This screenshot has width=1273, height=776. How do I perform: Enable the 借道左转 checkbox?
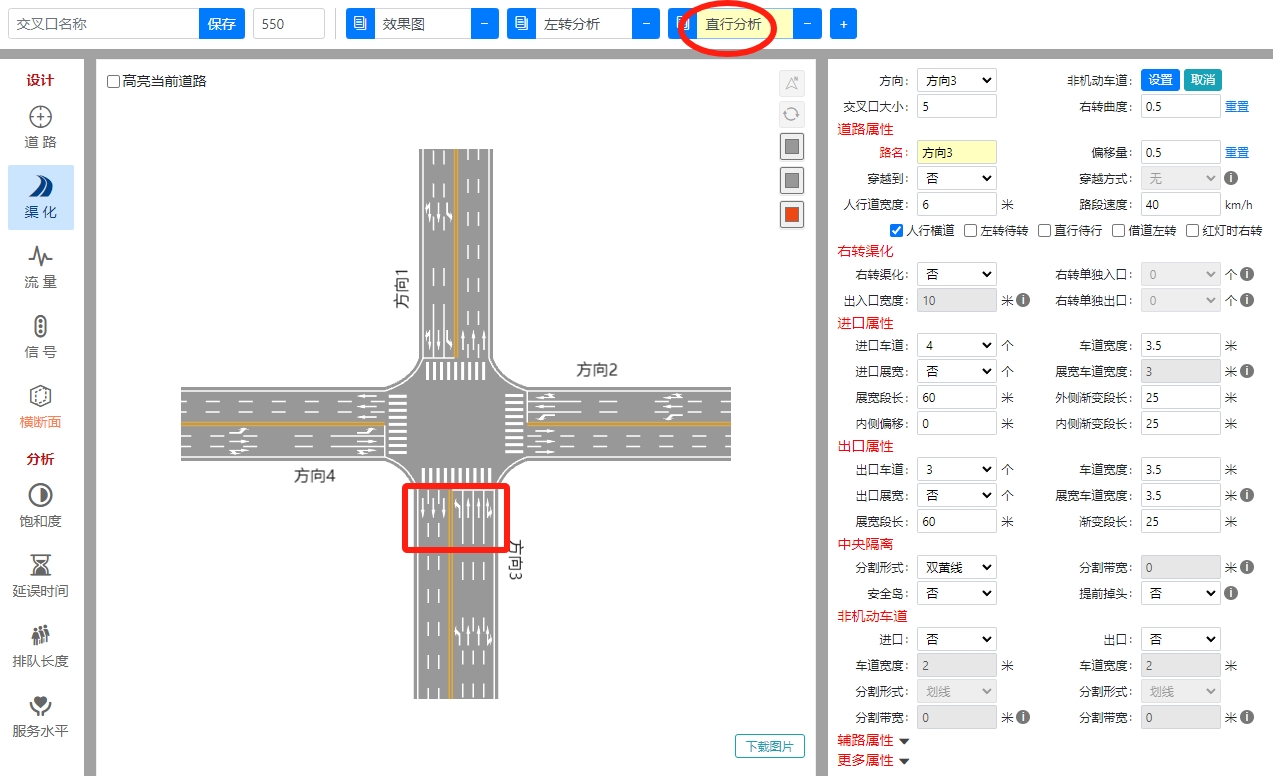1119,231
